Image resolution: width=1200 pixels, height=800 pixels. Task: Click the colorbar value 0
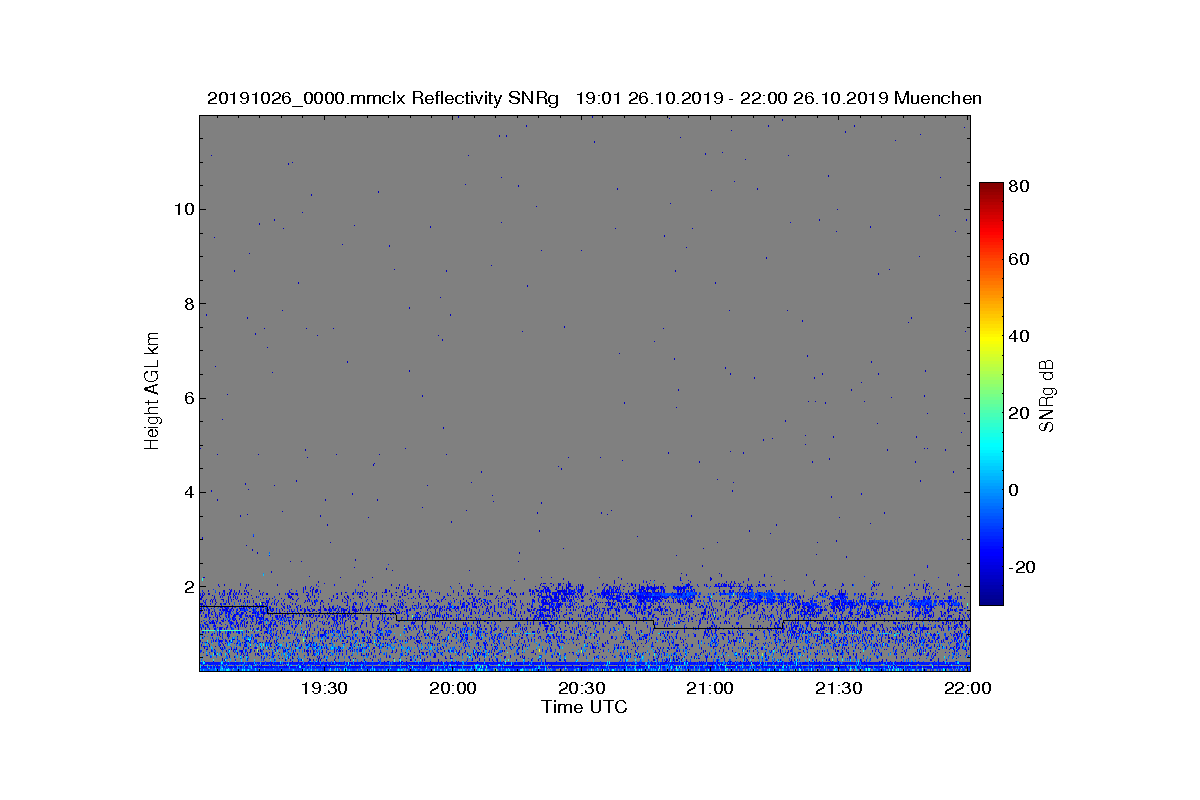pos(1015,490)
